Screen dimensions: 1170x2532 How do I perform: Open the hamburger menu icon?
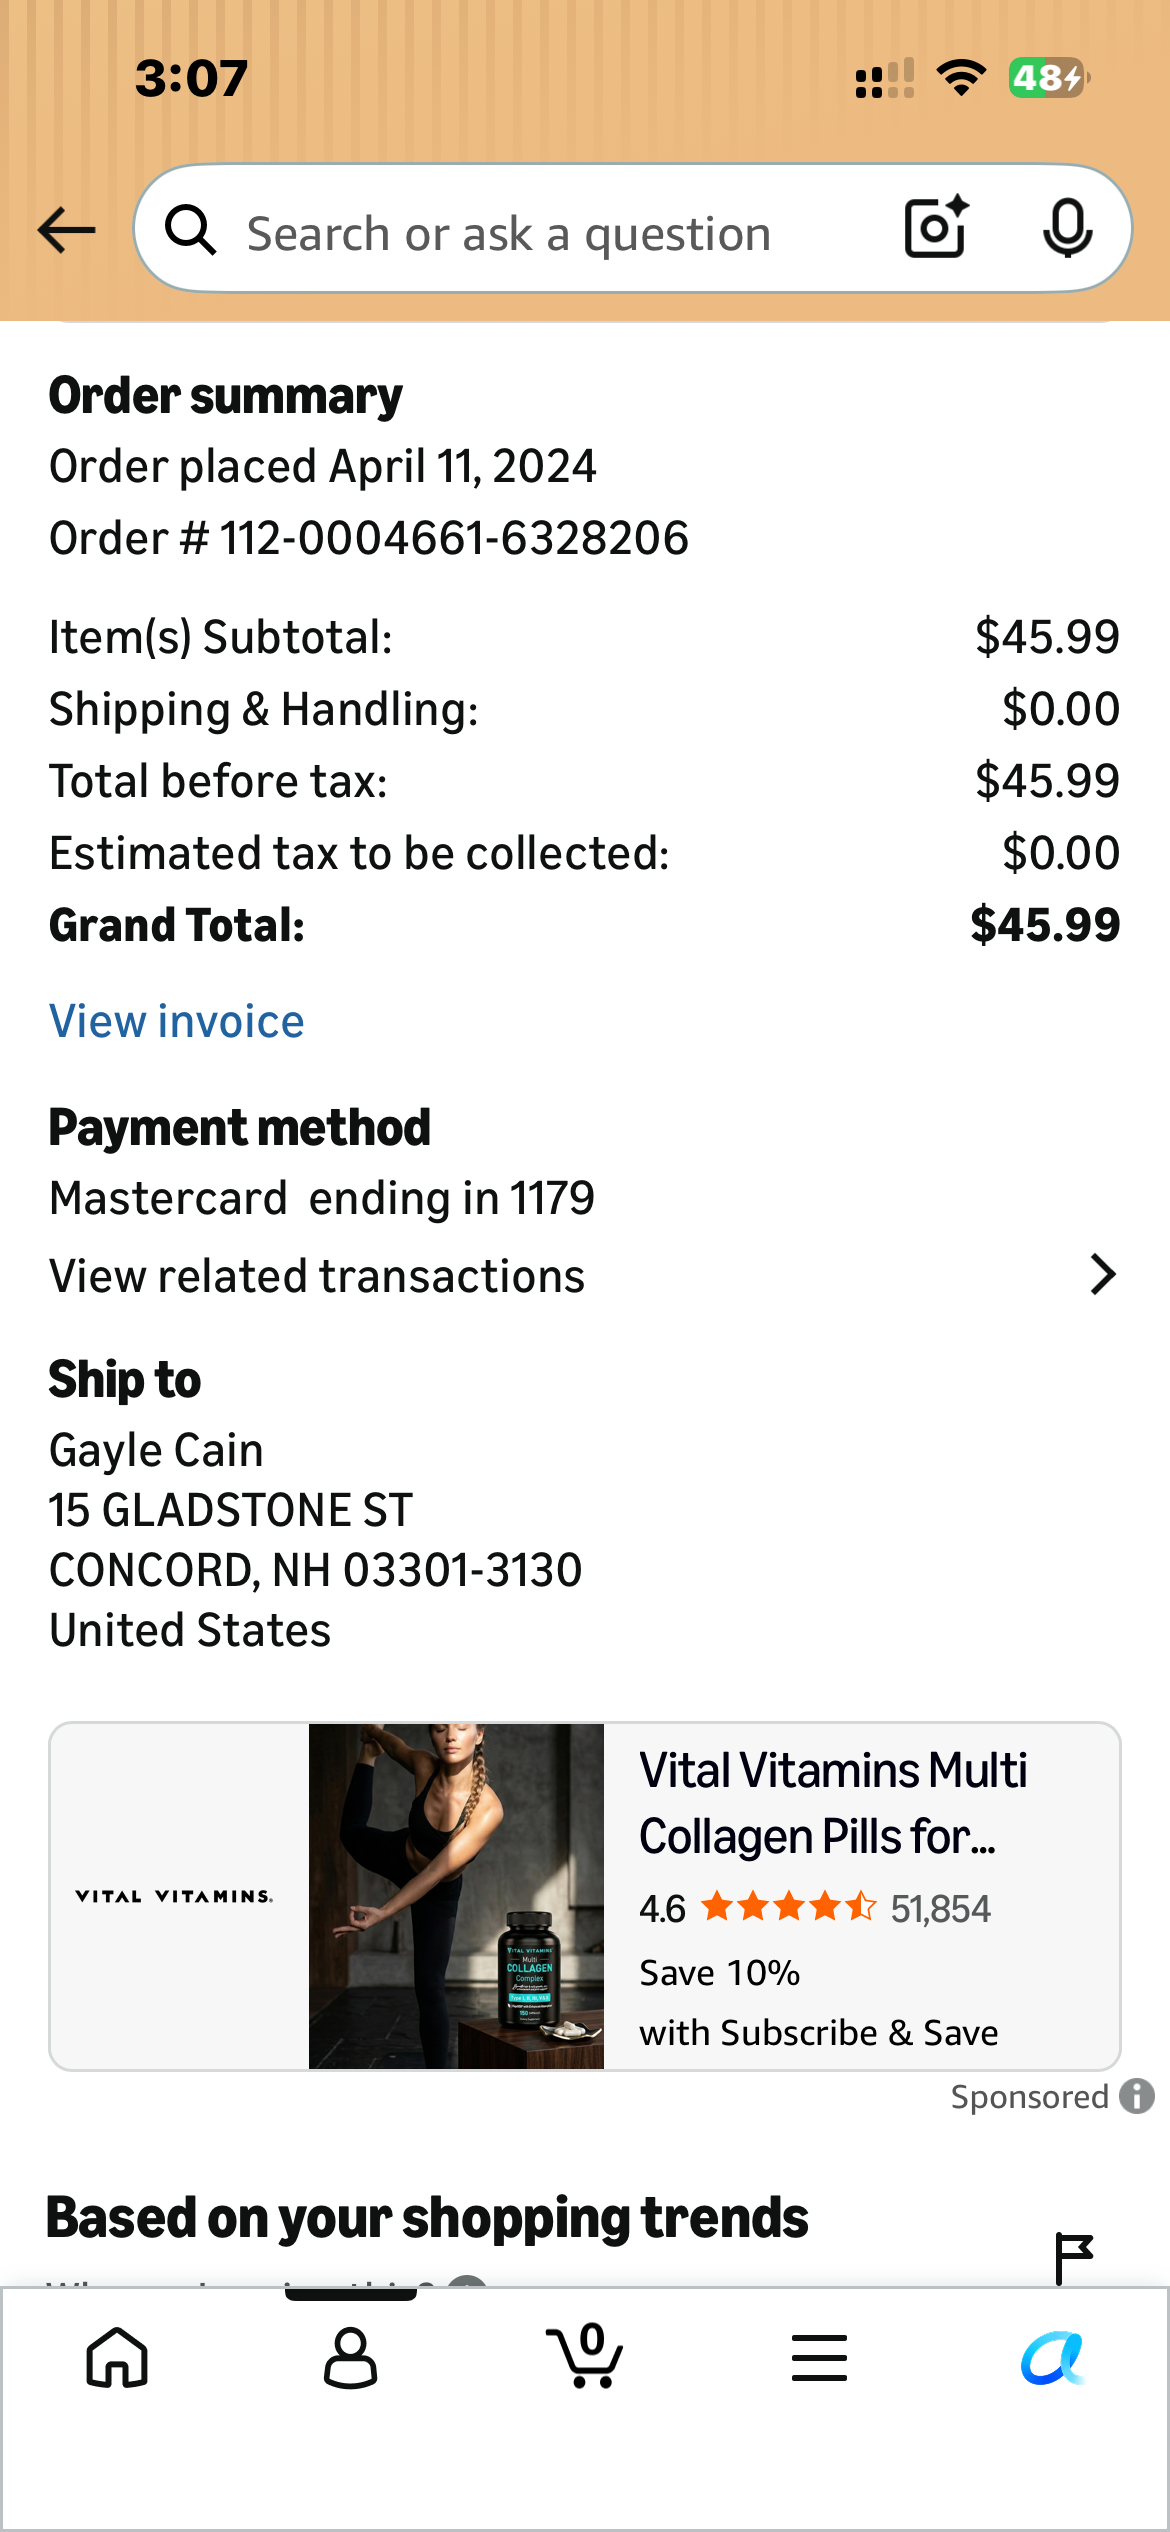(x=819, y=2358)
